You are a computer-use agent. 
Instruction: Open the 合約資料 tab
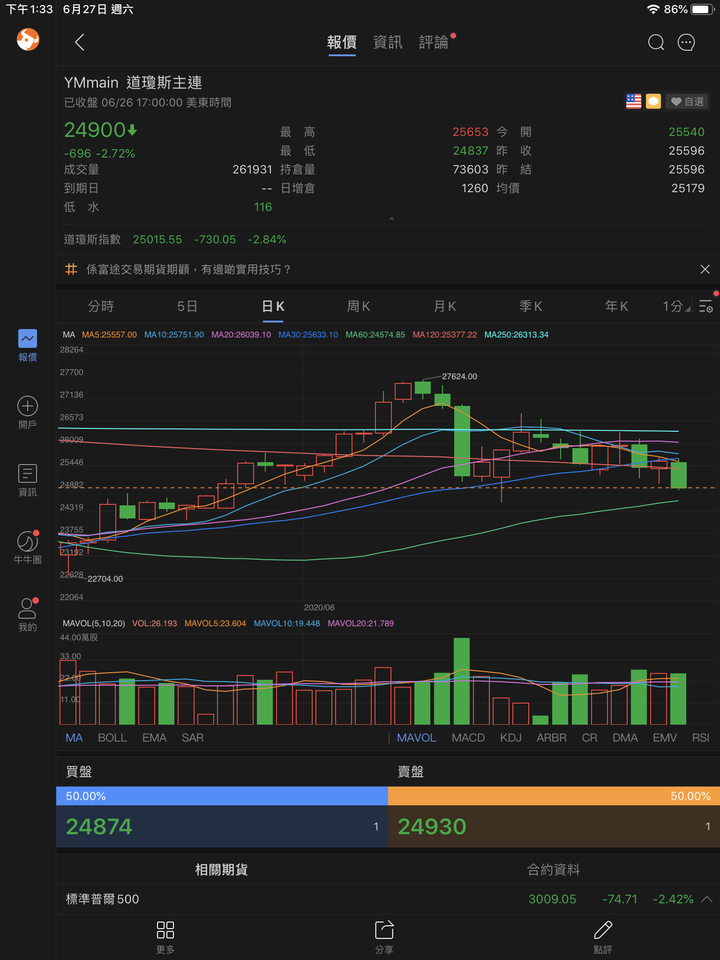[x=553, y=869]
